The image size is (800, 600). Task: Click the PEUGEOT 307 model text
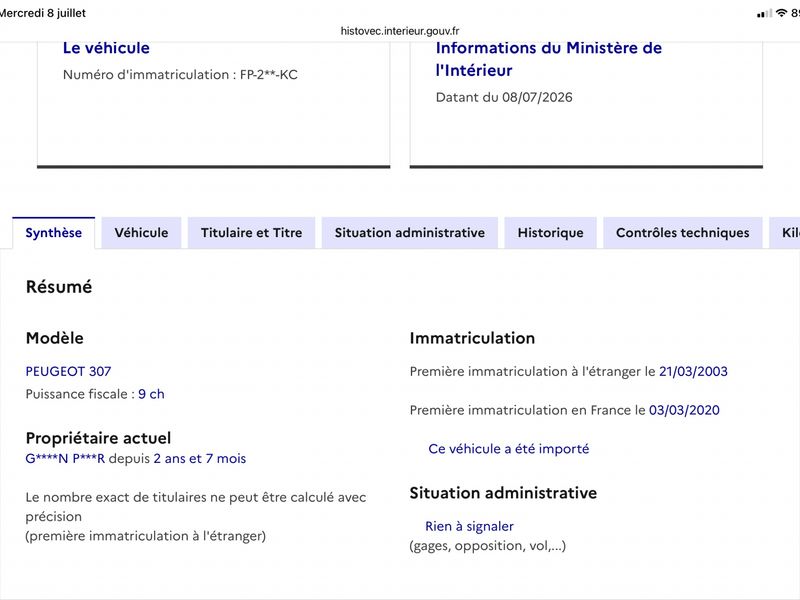(x=68, y=371)
